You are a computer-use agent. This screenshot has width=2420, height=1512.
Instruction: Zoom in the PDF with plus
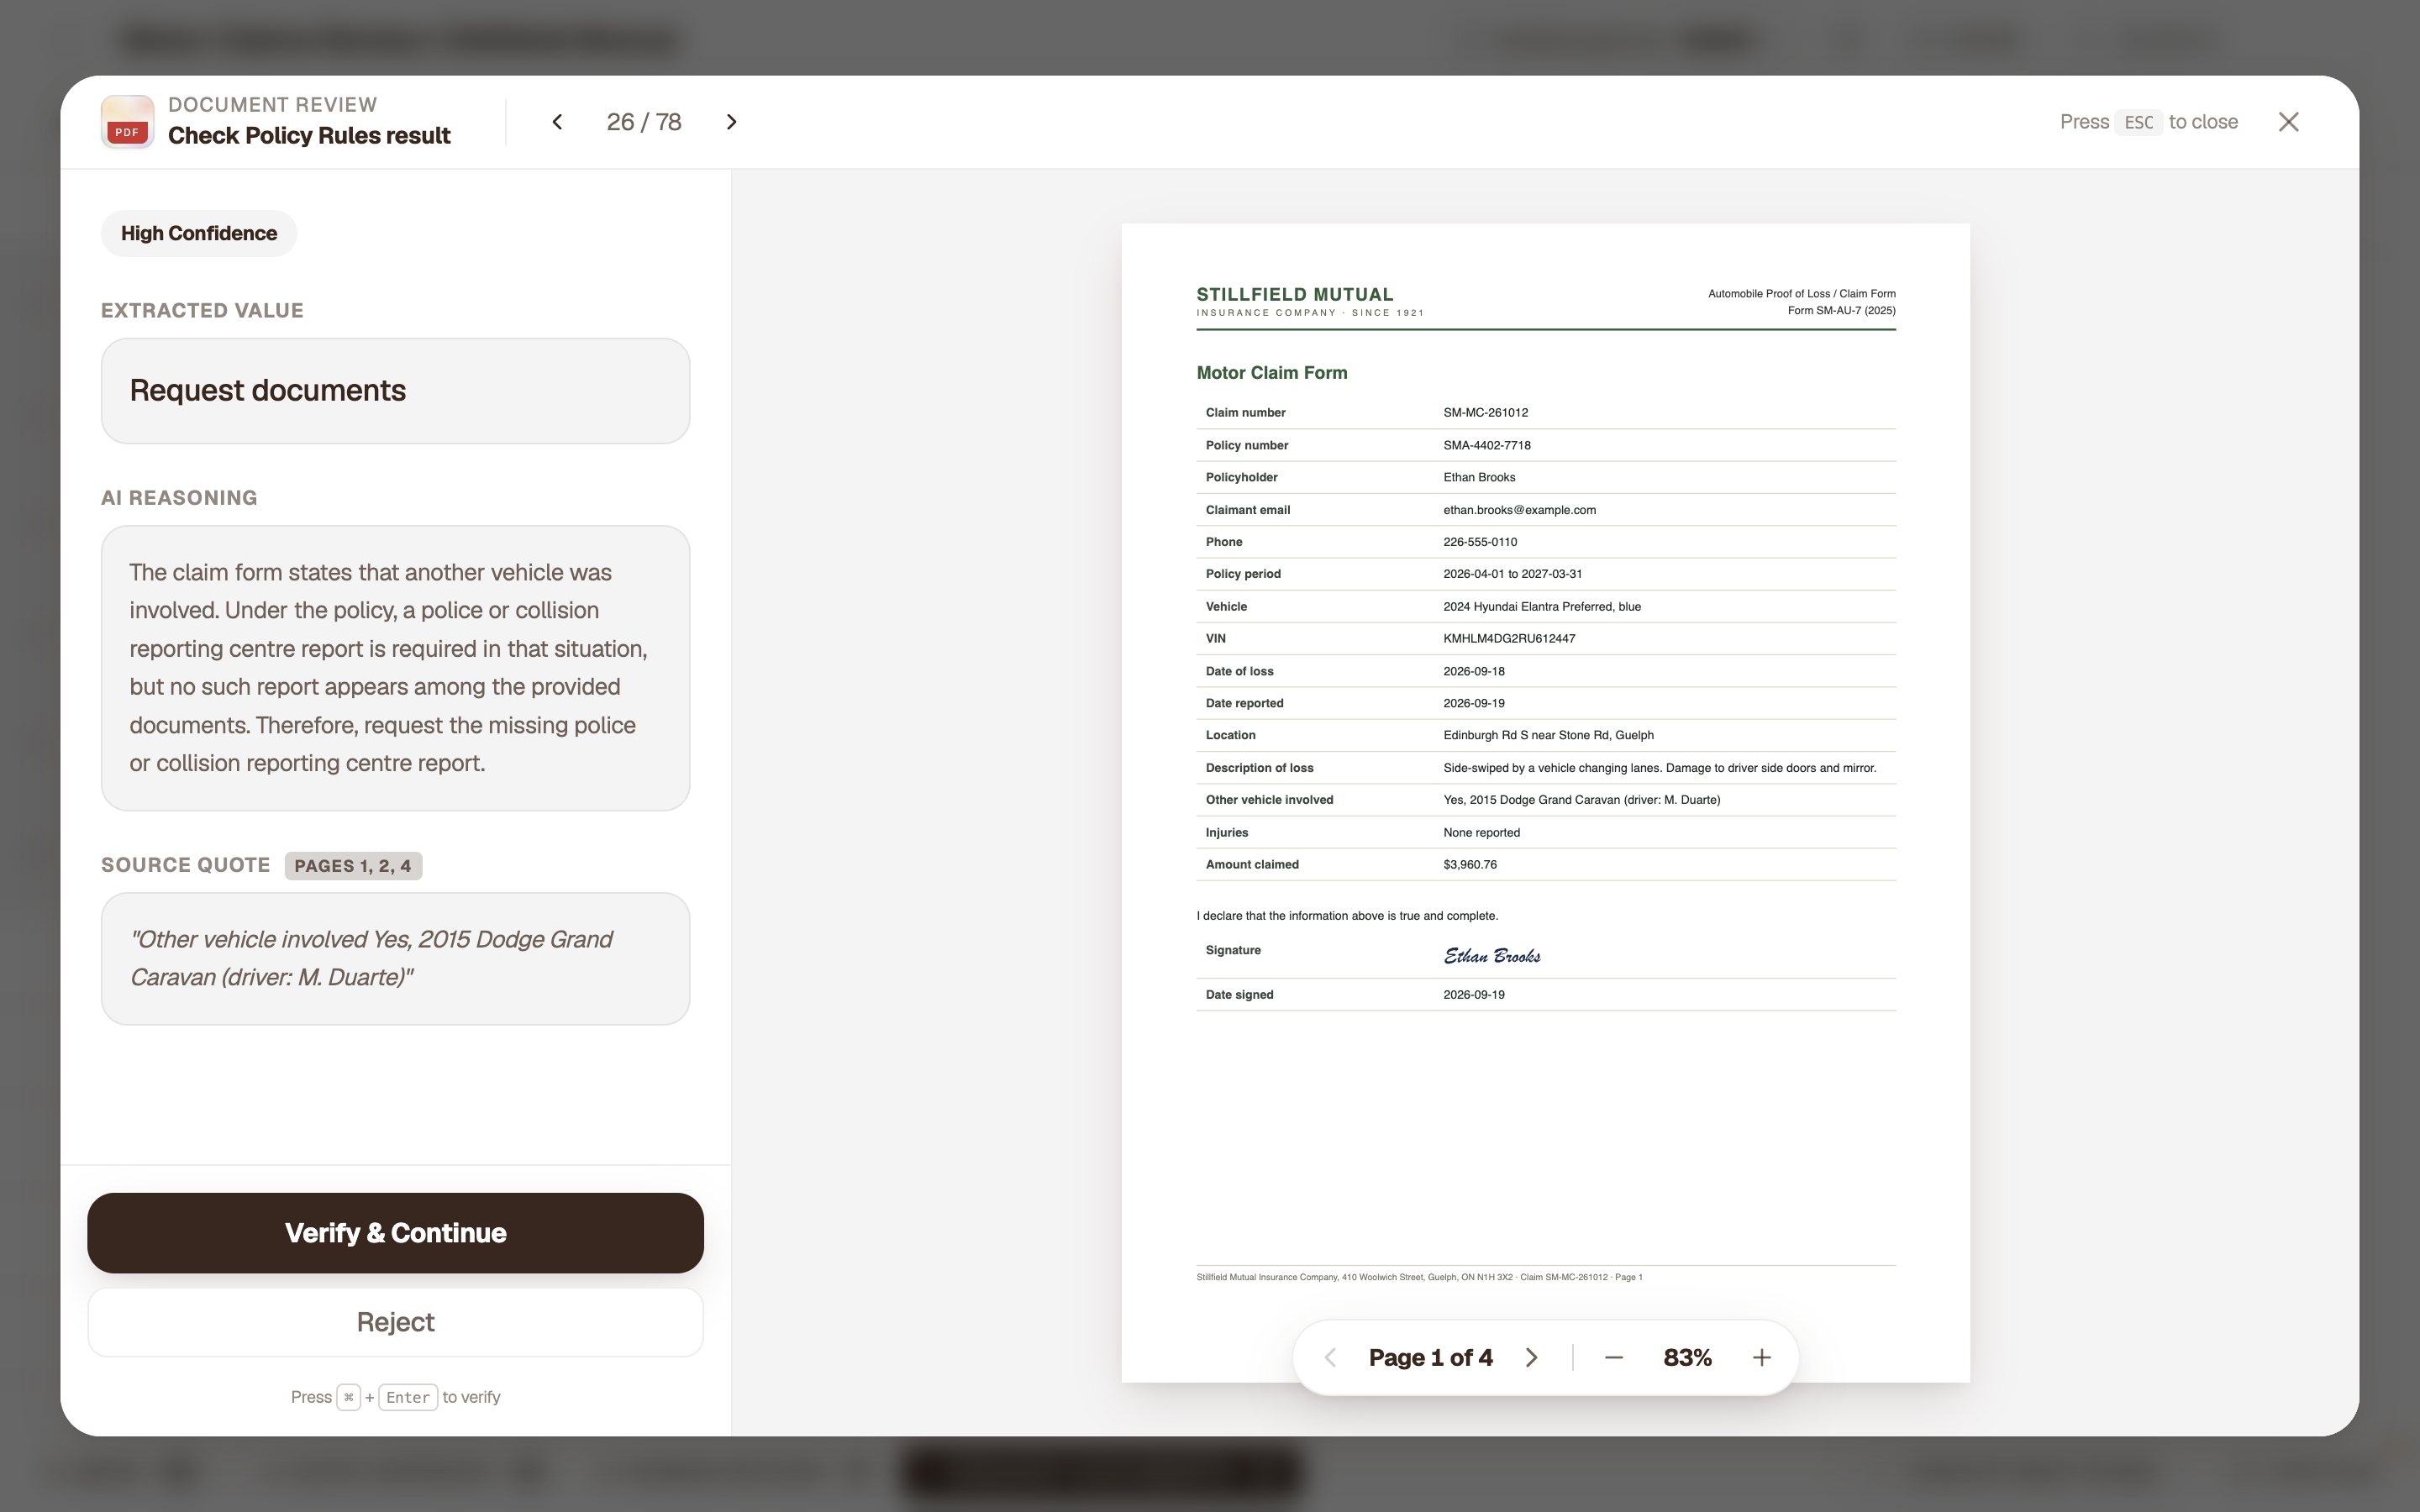click(1761, 1357)
